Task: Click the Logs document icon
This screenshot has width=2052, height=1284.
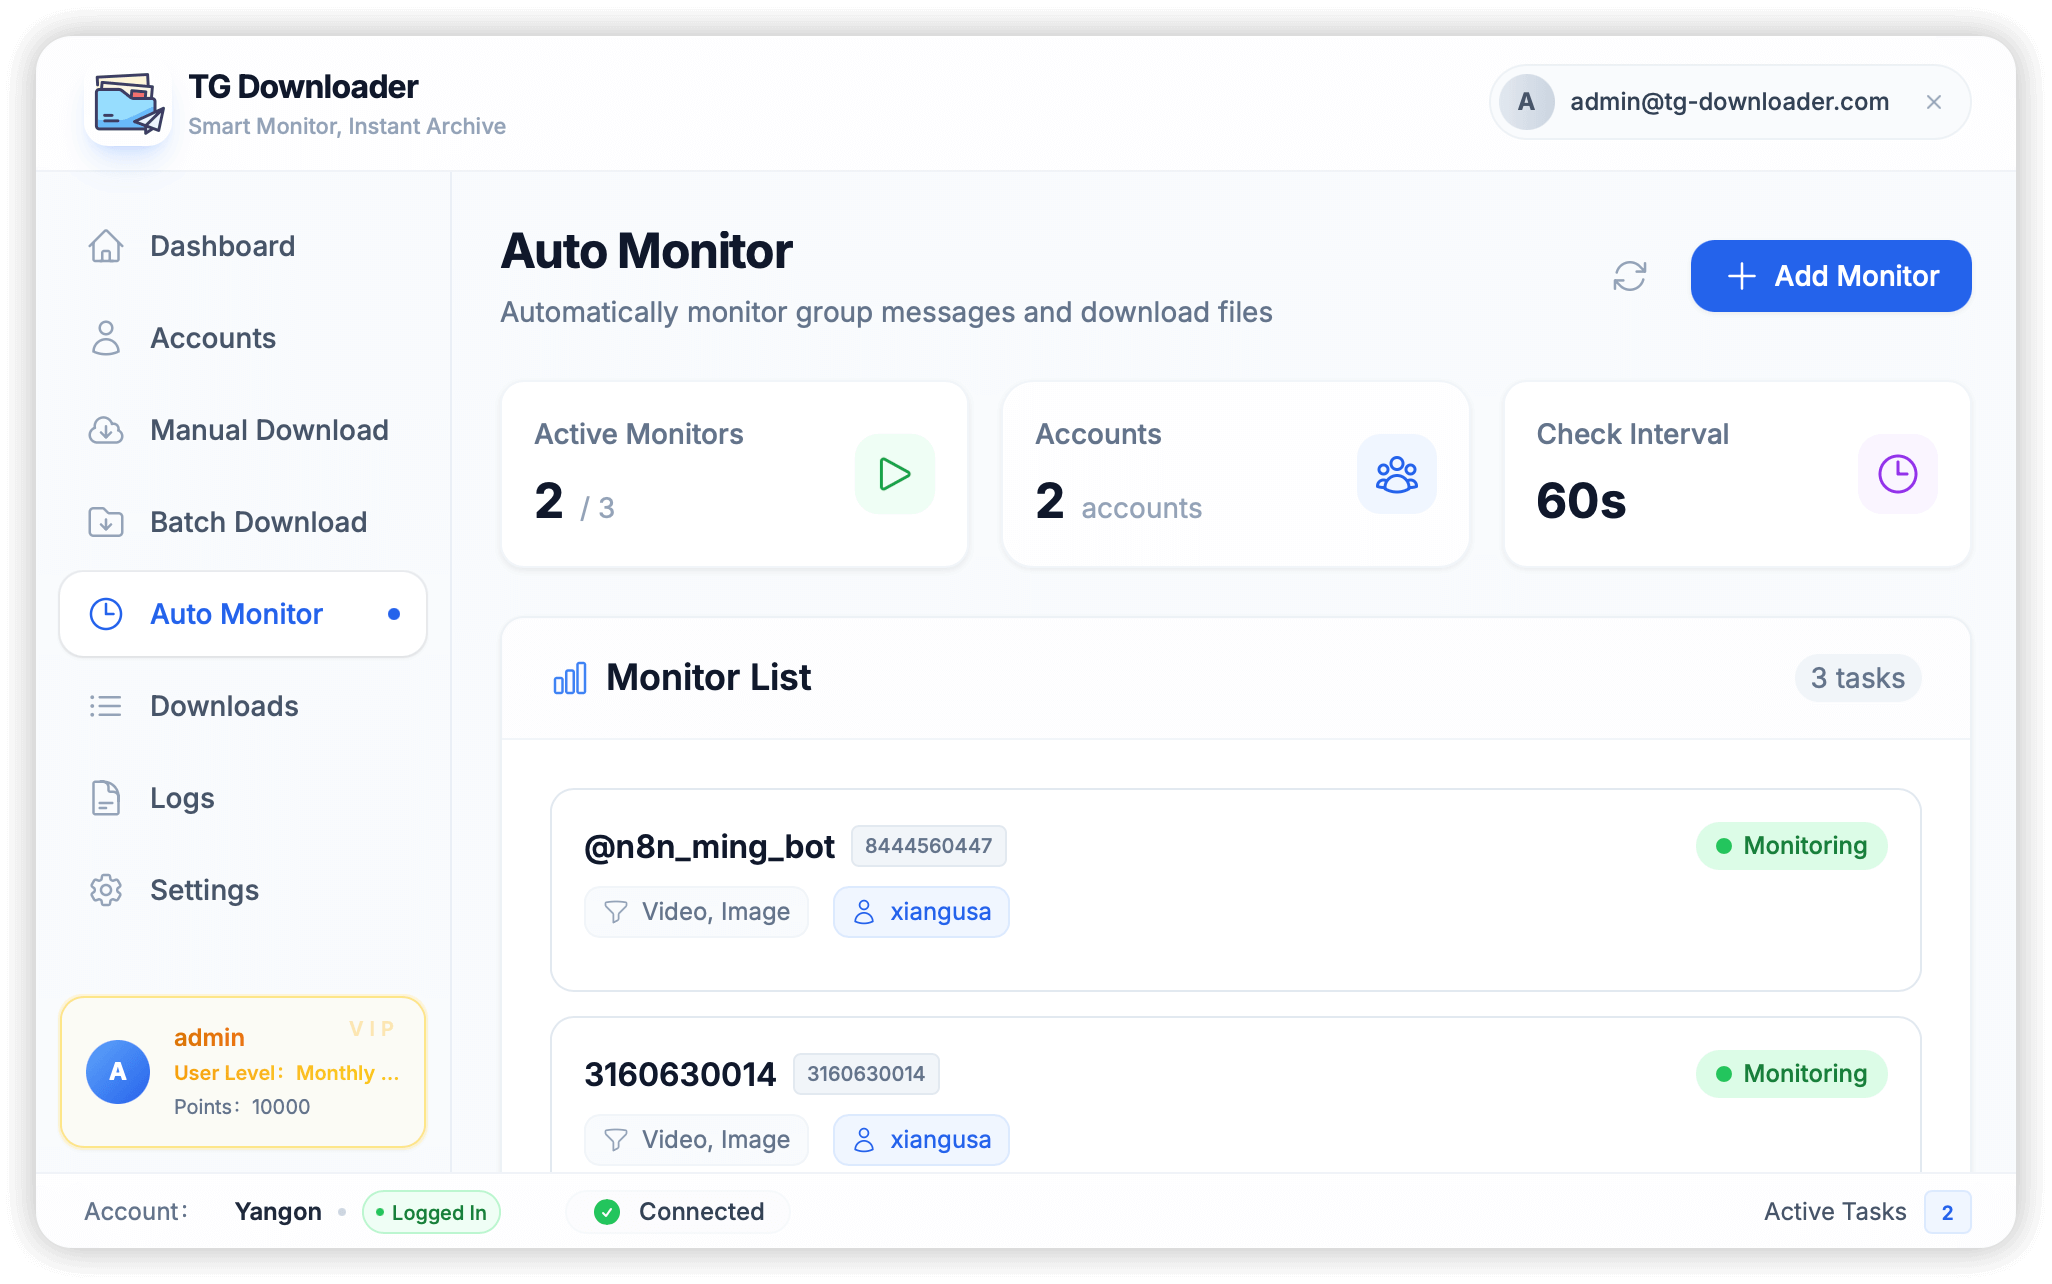Action: (105, 798)
